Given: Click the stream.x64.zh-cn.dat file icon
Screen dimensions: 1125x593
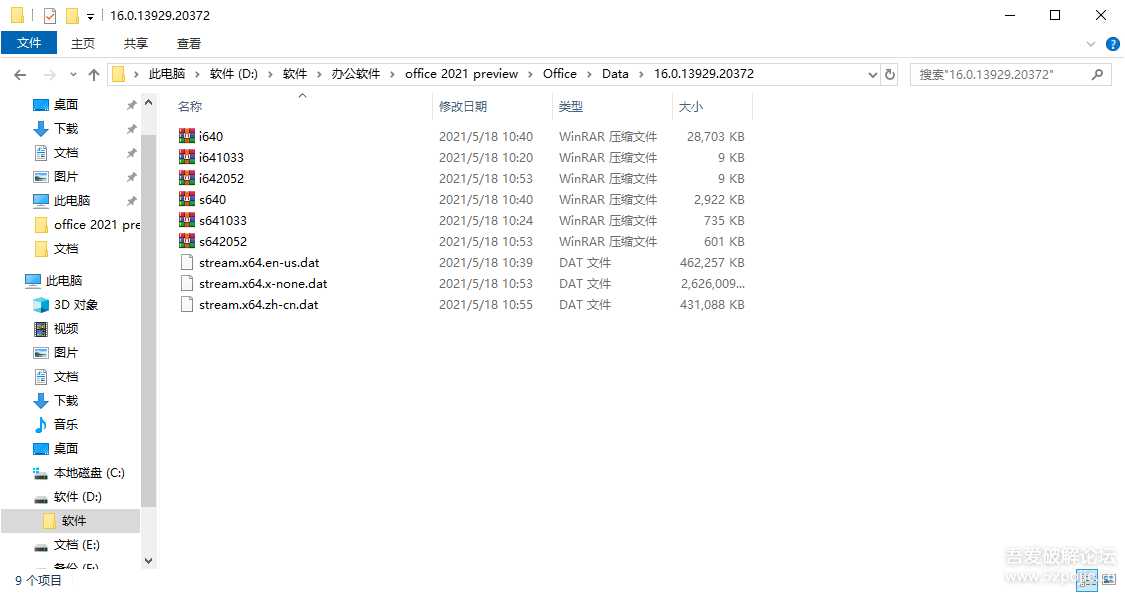Looking at the screenshot, I should tap(186, 304).
